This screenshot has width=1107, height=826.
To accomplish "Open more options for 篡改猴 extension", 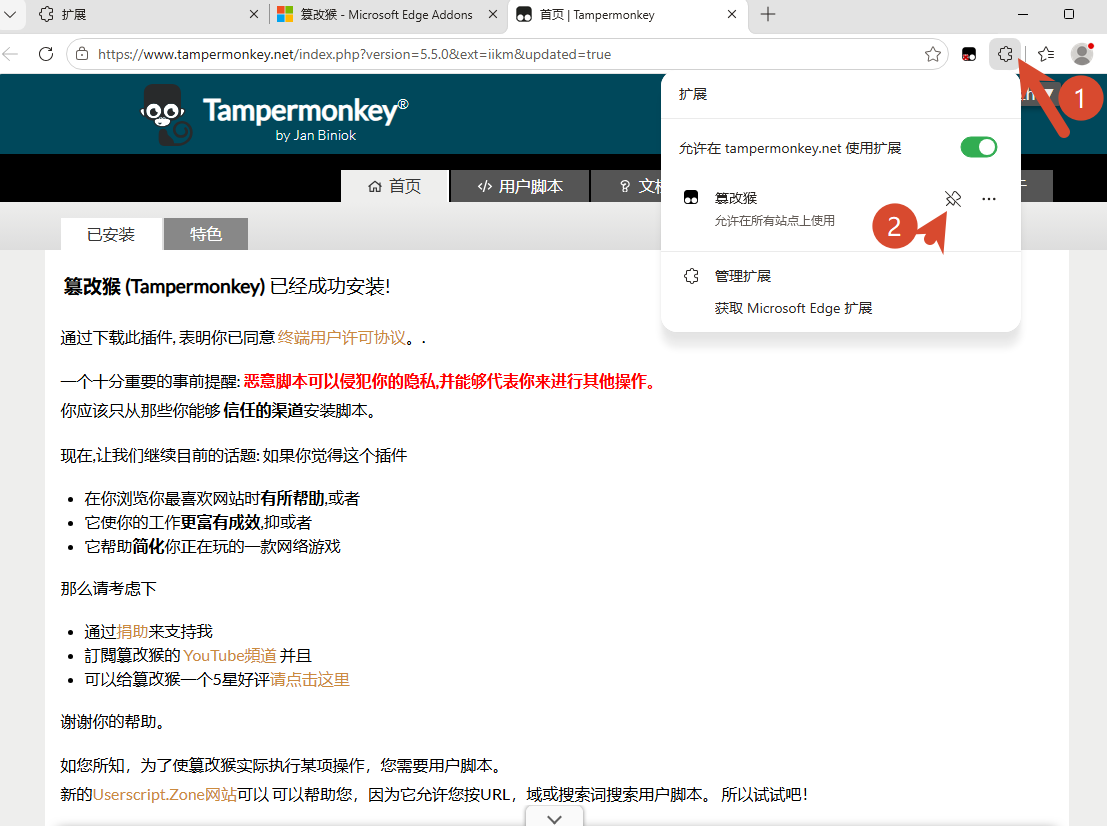I will pos(988,199).
